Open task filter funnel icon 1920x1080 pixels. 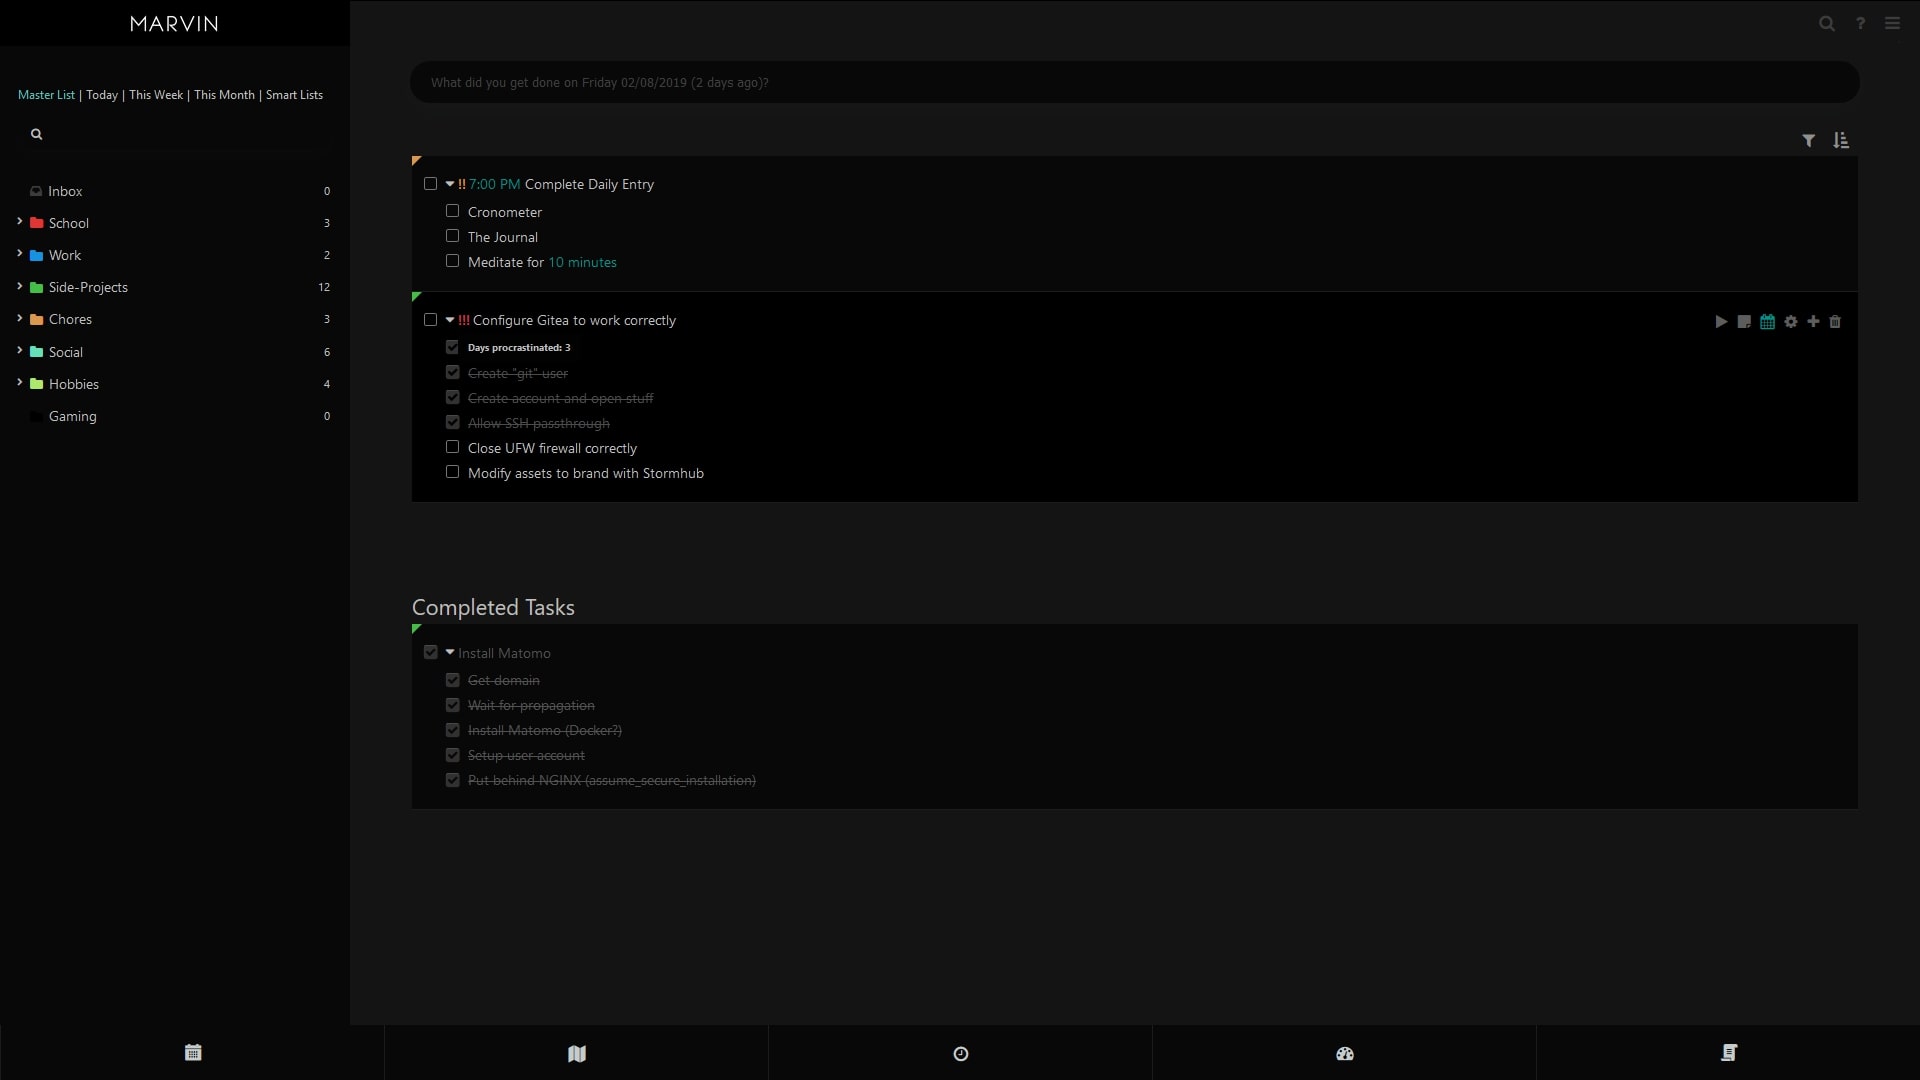(1809, 141)
